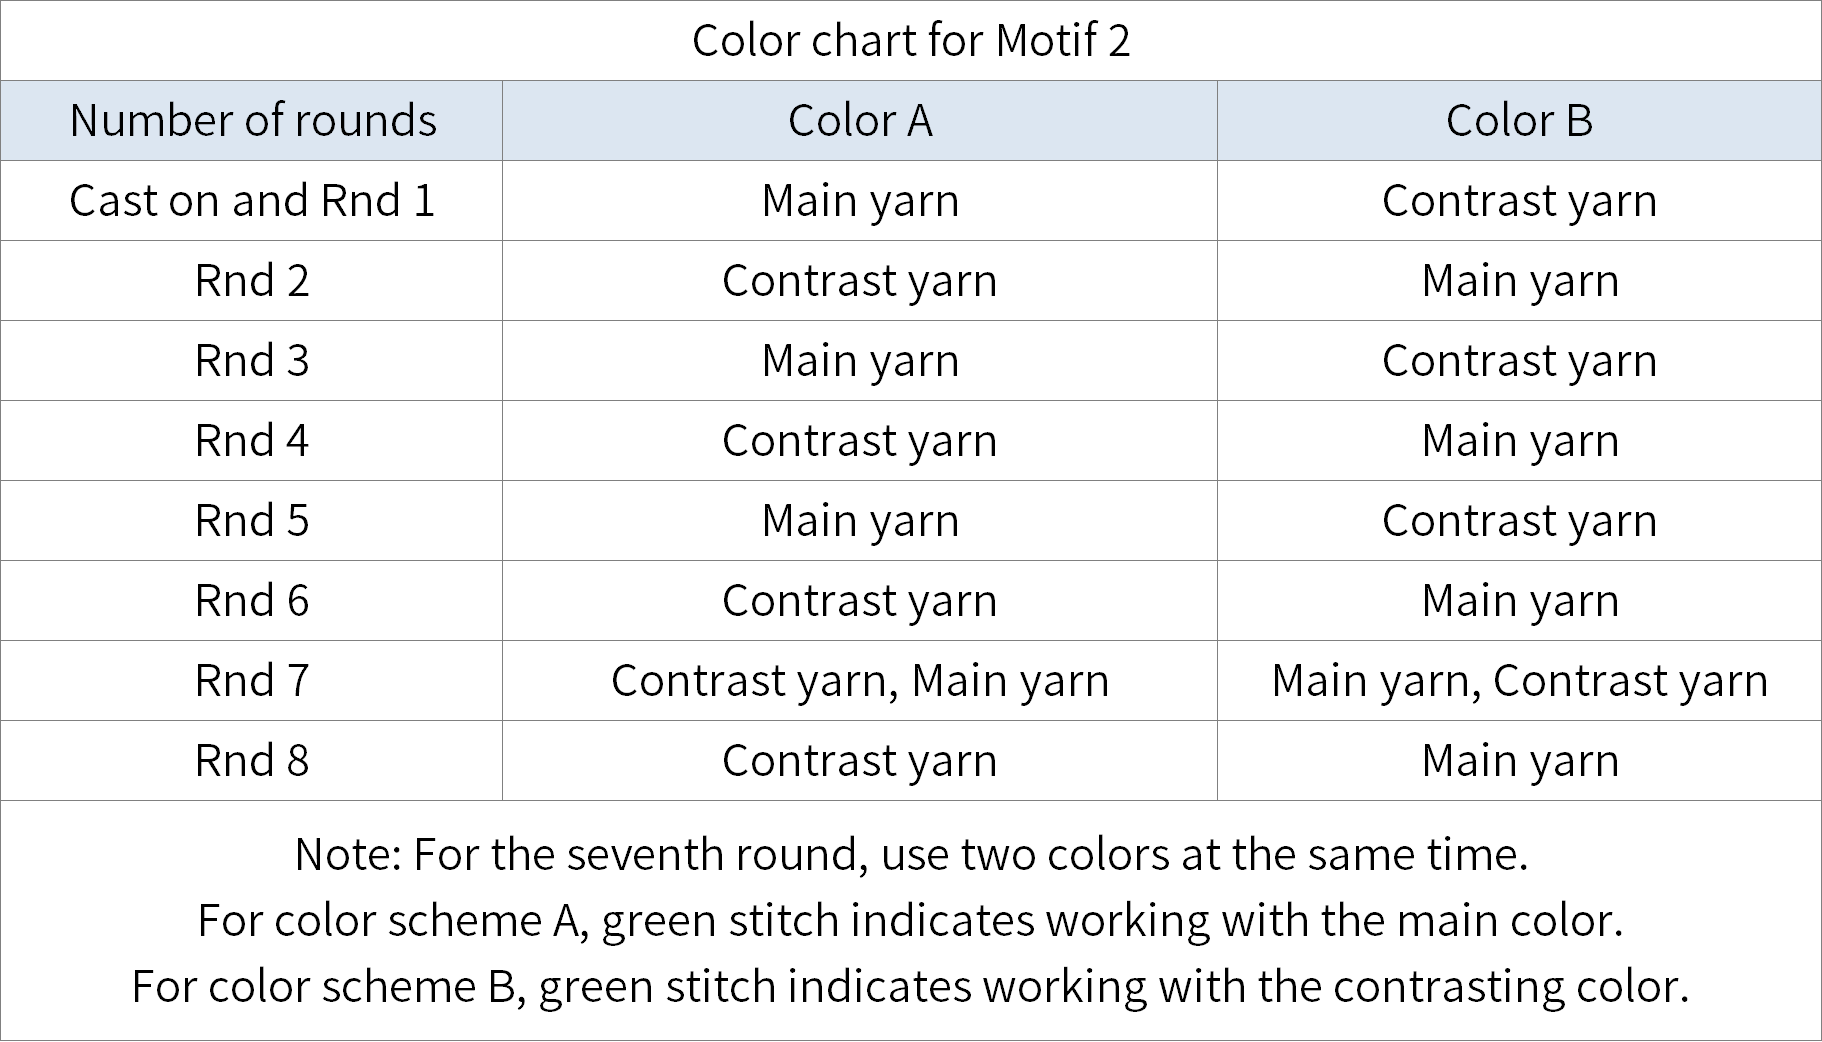1822x1042 pixels.
Task: Select Color B cell for Rnd 7
Action: (1519, 680)
